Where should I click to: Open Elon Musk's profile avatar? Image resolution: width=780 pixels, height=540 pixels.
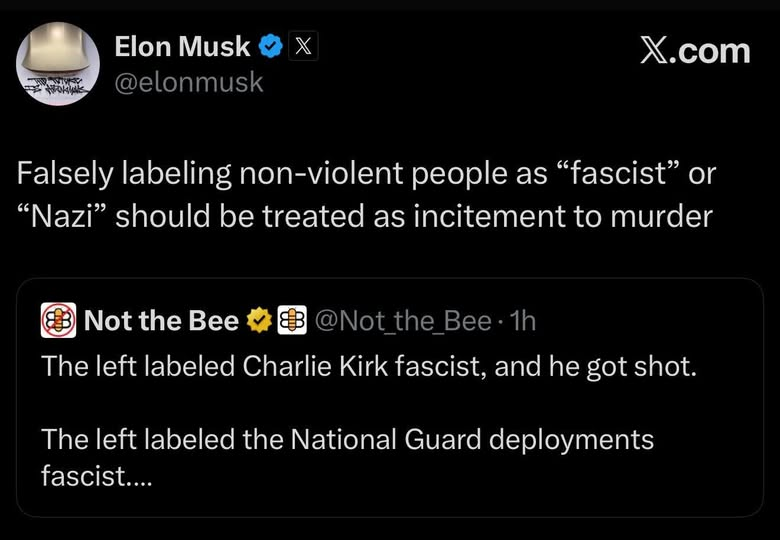pos(58,64)
